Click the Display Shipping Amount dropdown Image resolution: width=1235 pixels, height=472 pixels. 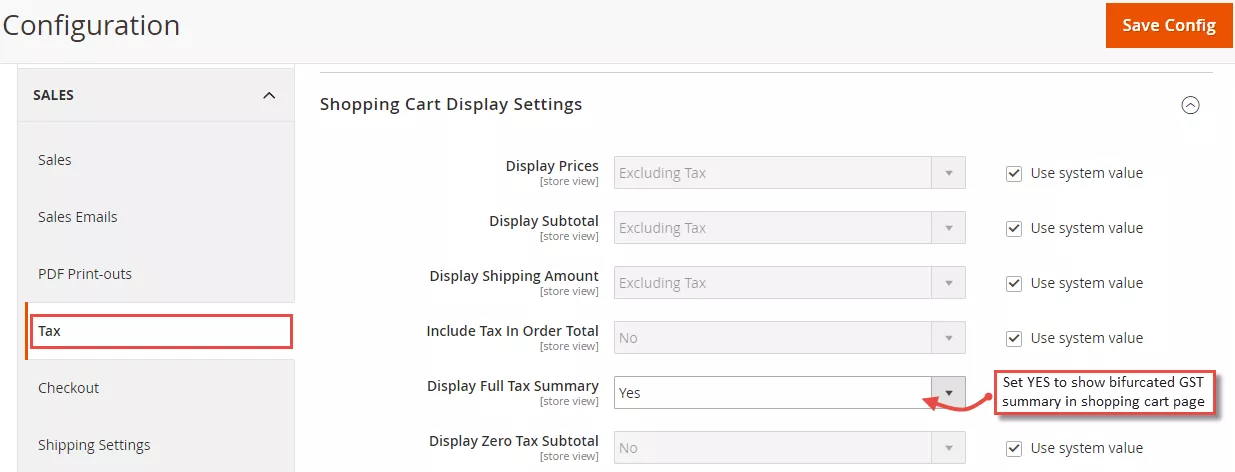tap(789, 283)
